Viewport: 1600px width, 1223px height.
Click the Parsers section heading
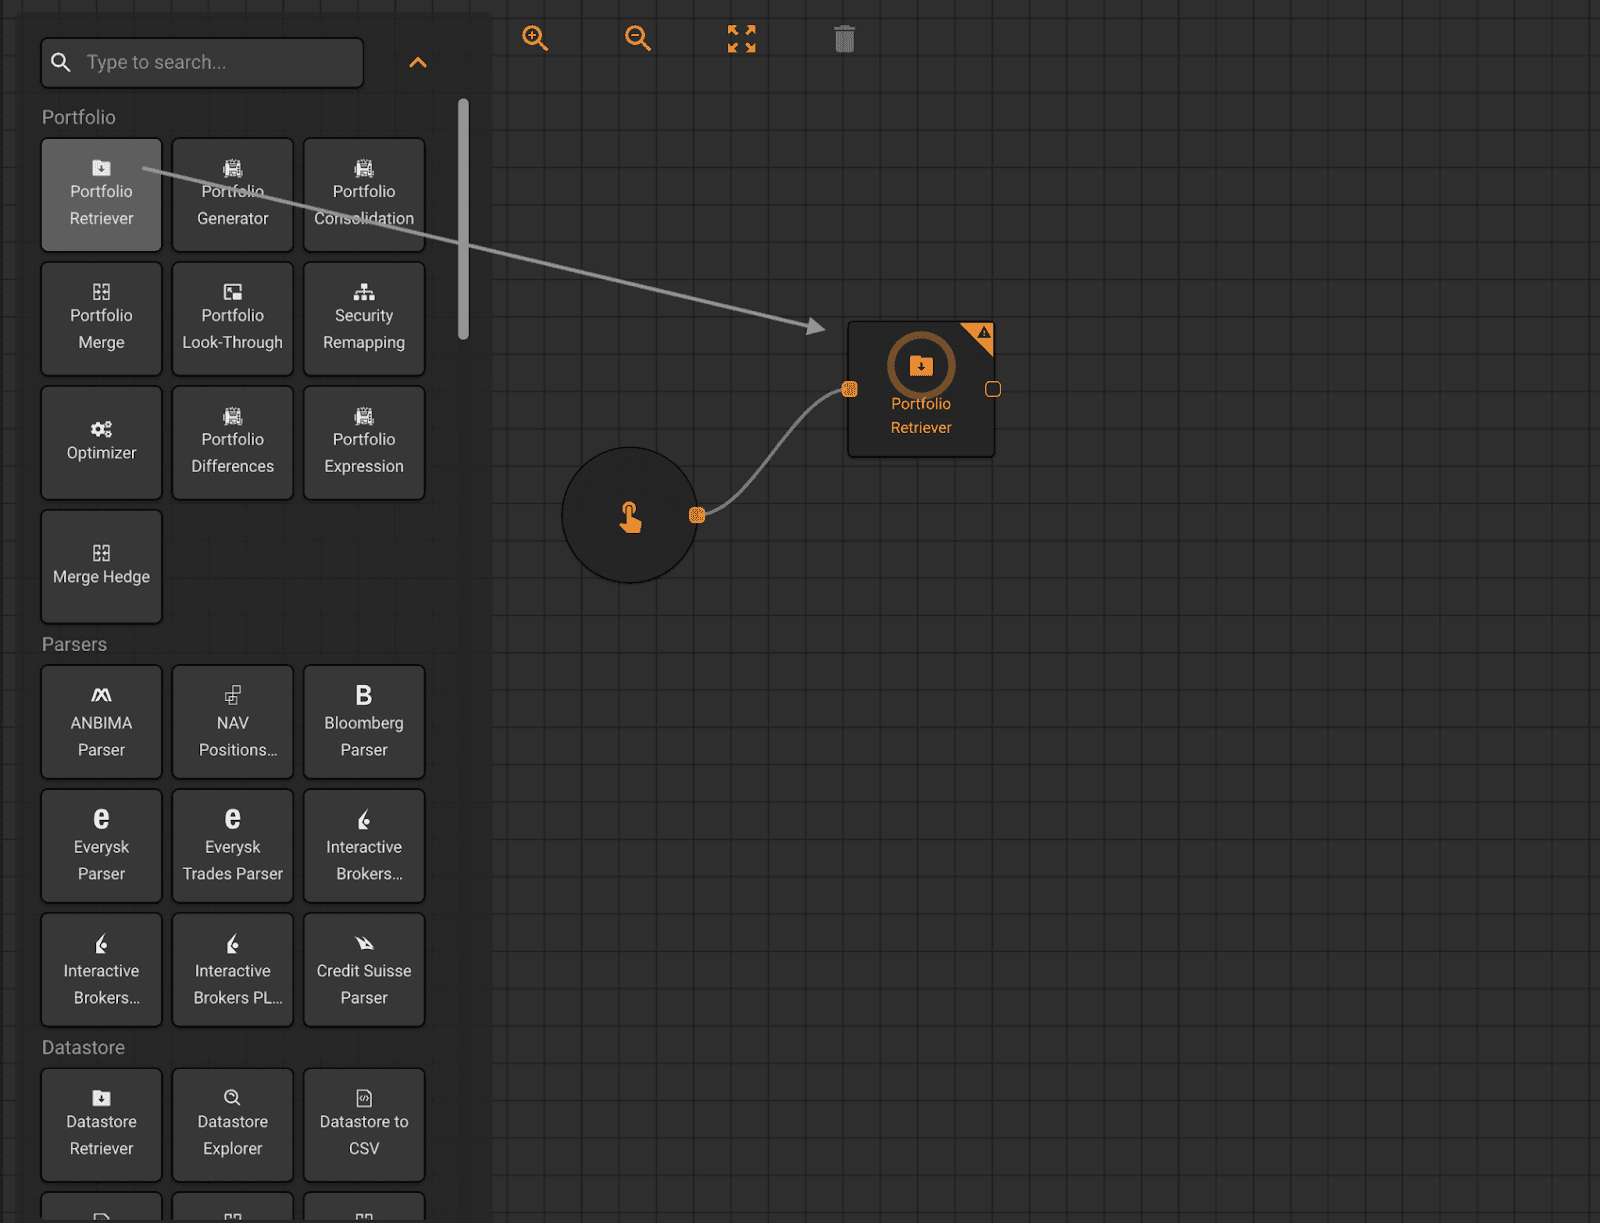74,644
